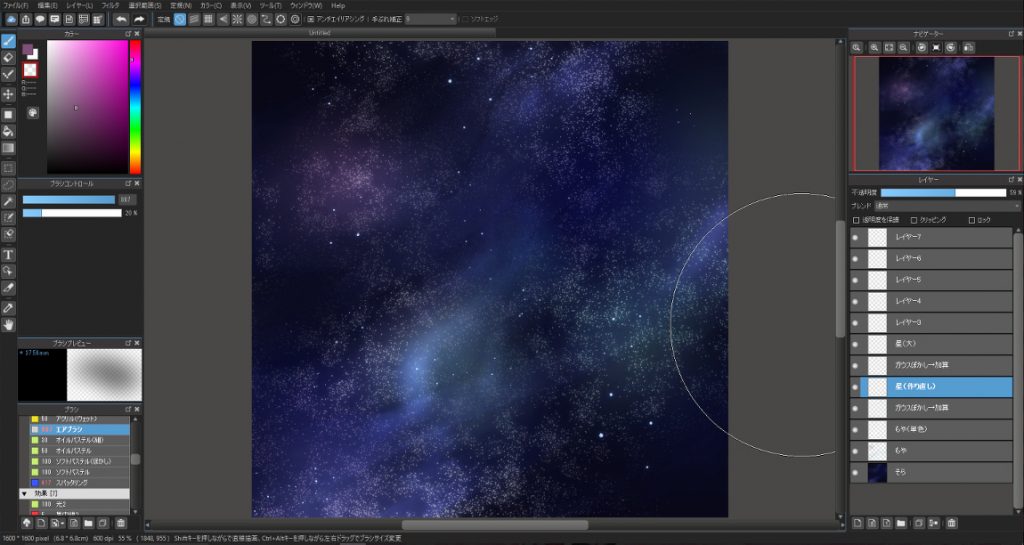Delete layer with trash icon in Layers panel
The width and height of the screenshot is (1024, 545).
(x=952, y=522)
